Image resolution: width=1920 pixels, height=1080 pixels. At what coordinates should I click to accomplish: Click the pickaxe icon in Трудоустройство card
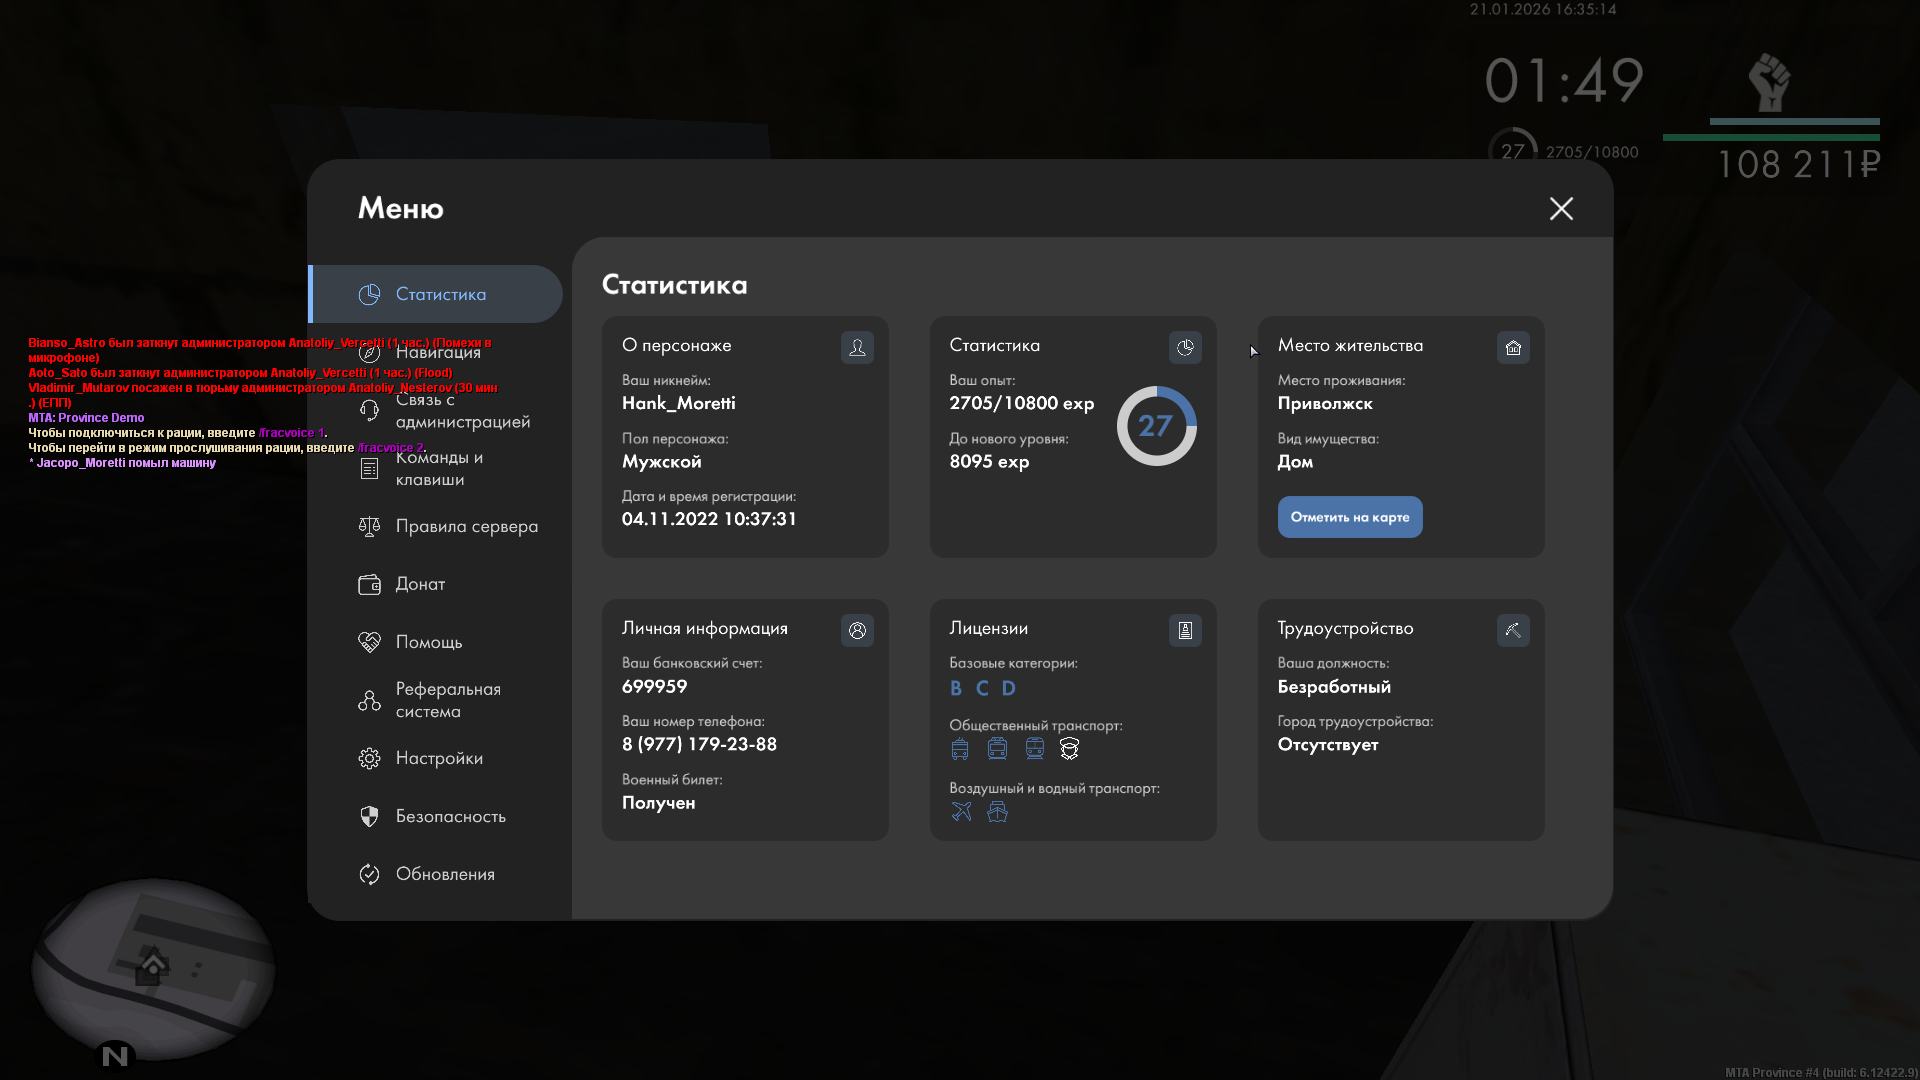click(x=1513, y=630)
